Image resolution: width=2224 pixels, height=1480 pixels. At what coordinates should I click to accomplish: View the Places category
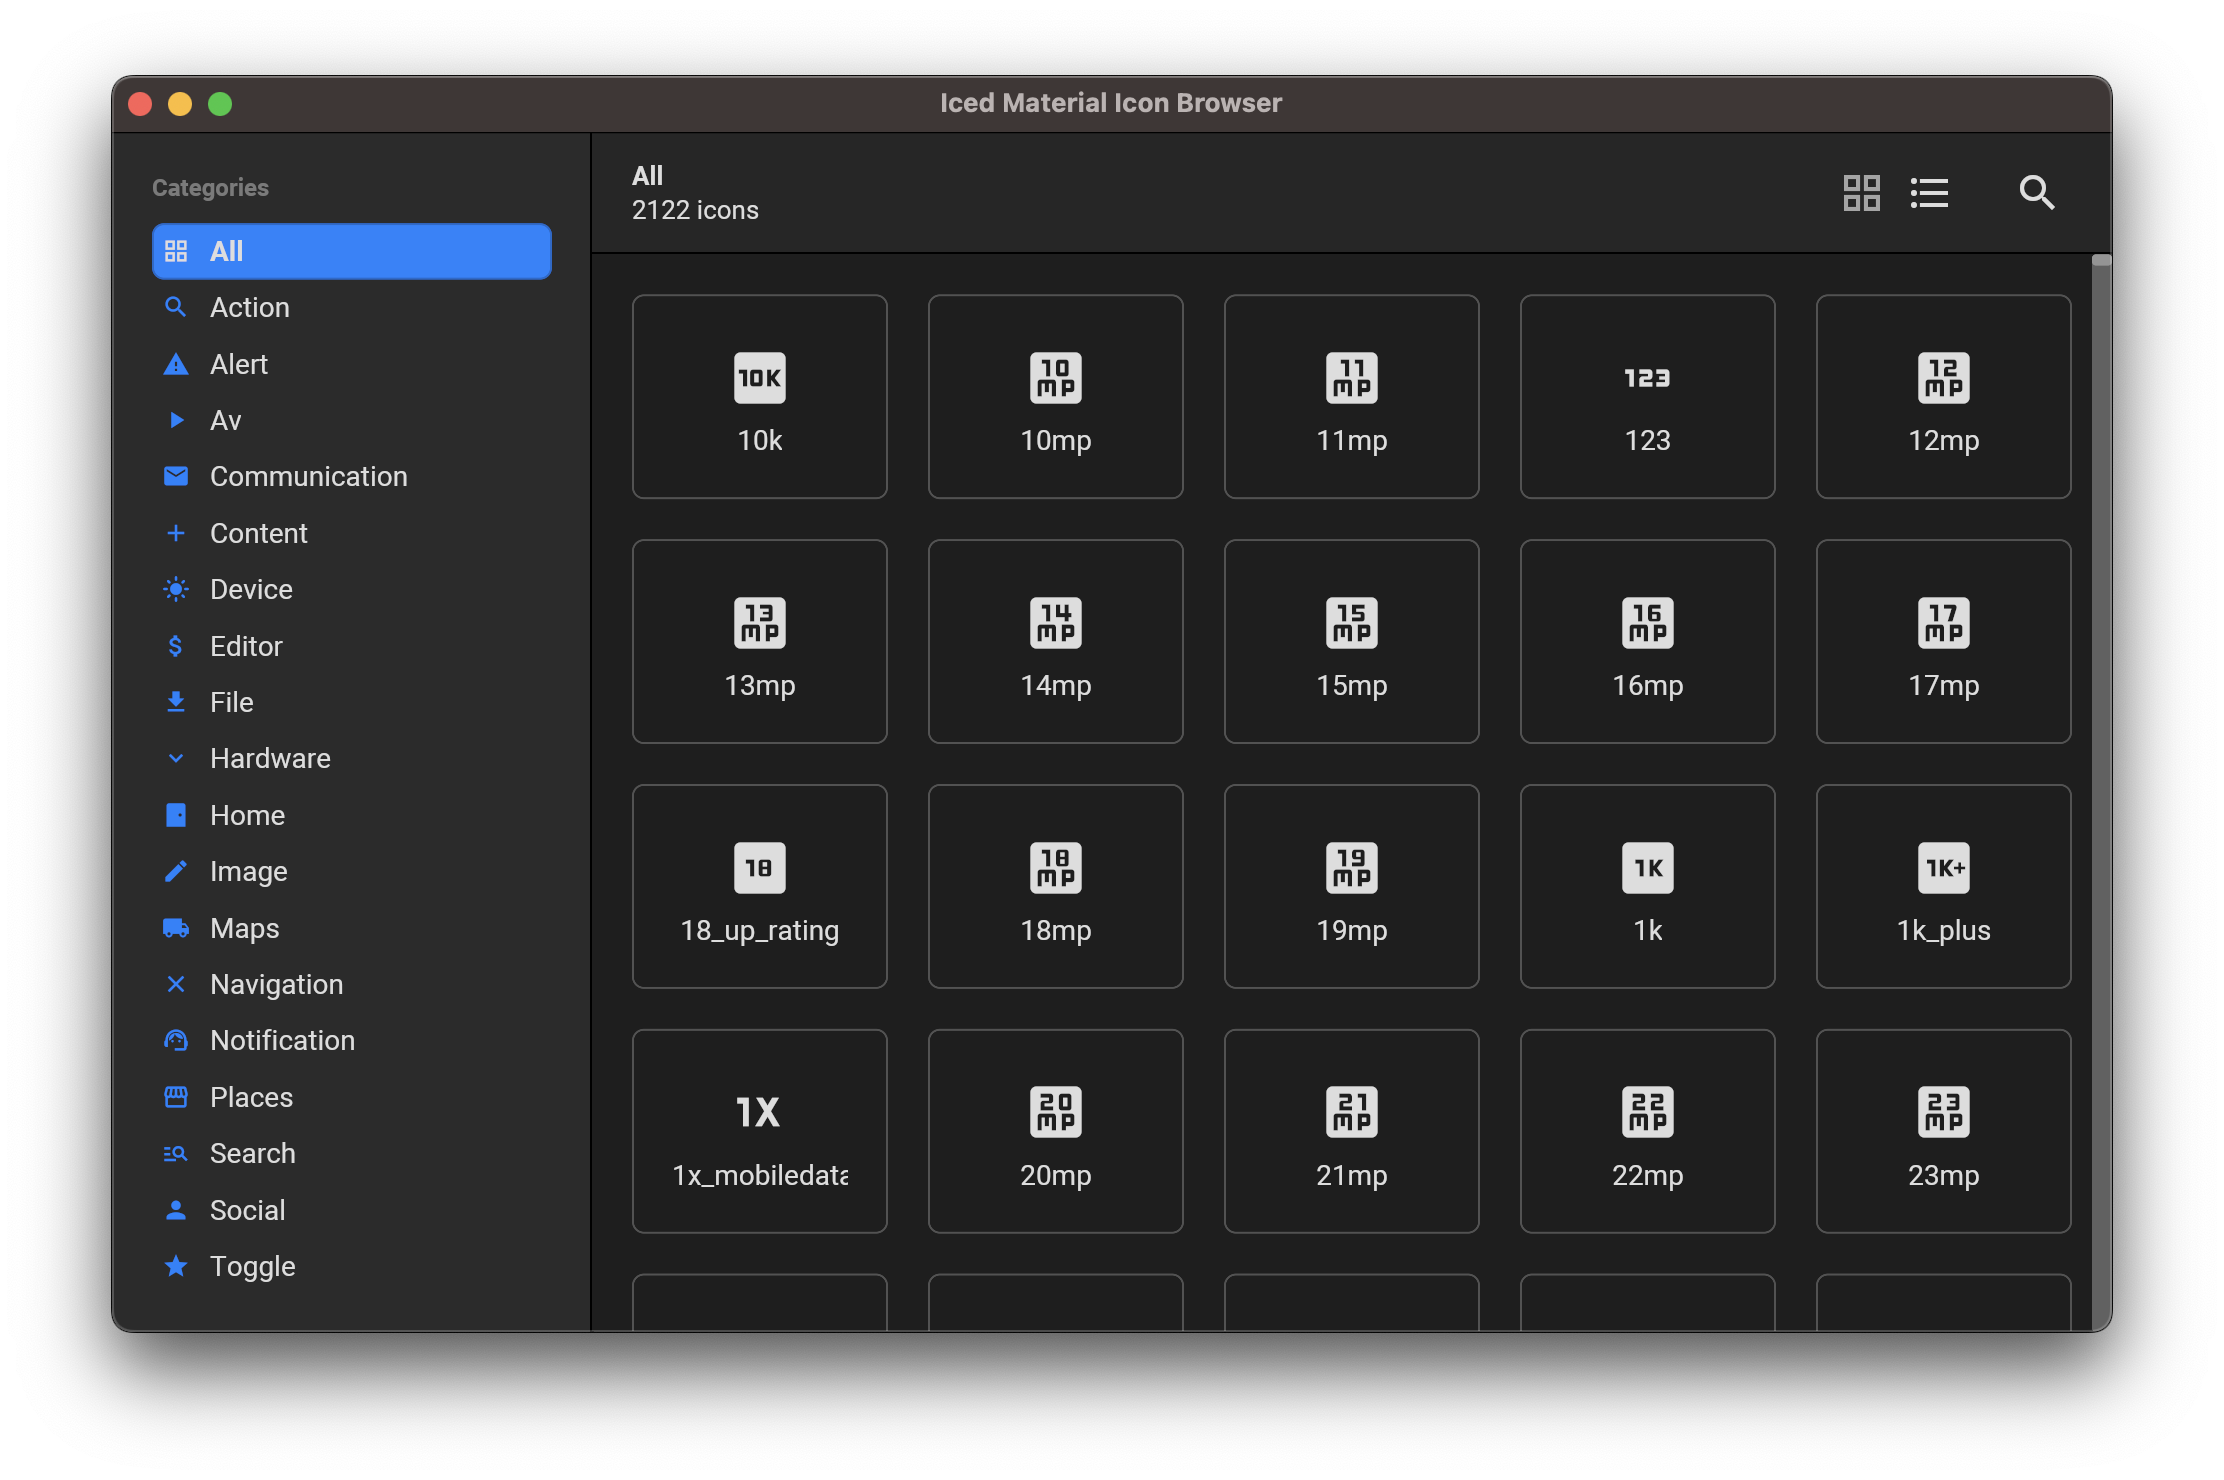(352, 1097)
